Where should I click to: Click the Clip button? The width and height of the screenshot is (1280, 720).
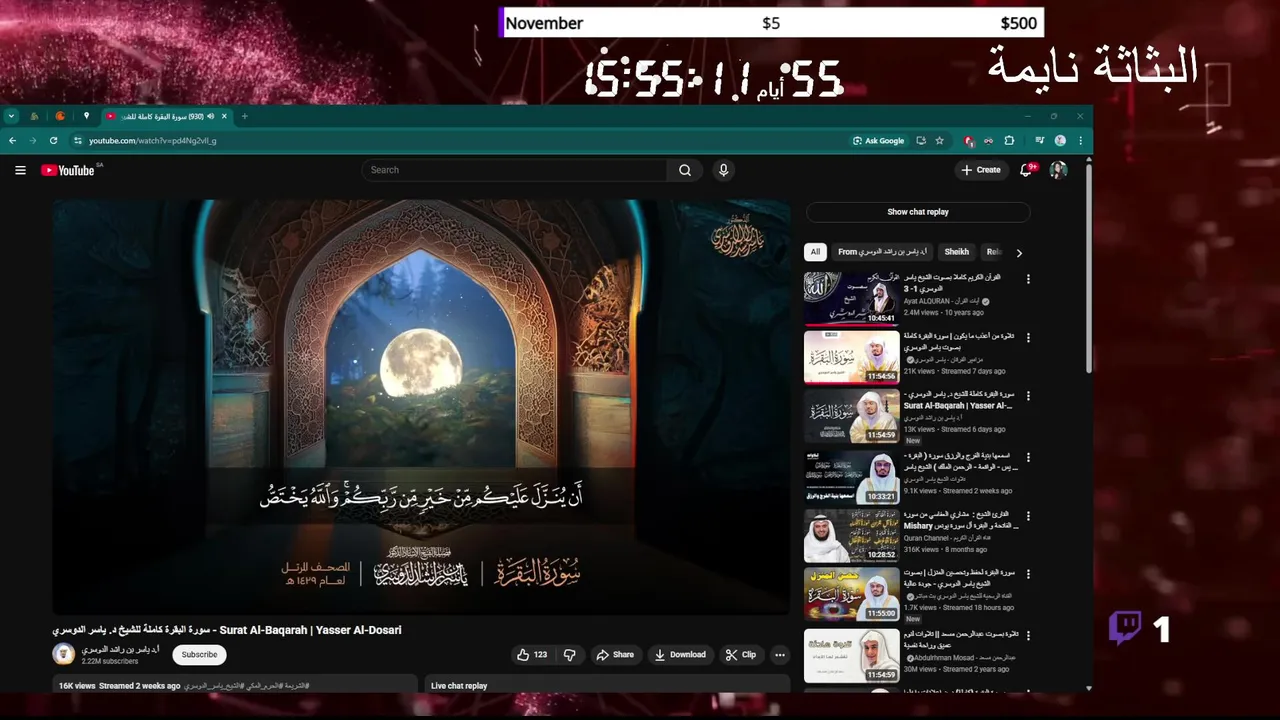(741, 655)
